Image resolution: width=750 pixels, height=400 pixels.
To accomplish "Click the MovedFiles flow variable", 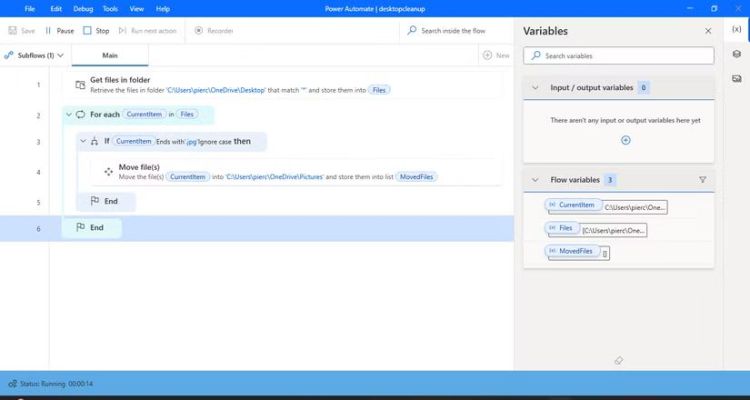I will pos(575,251).
